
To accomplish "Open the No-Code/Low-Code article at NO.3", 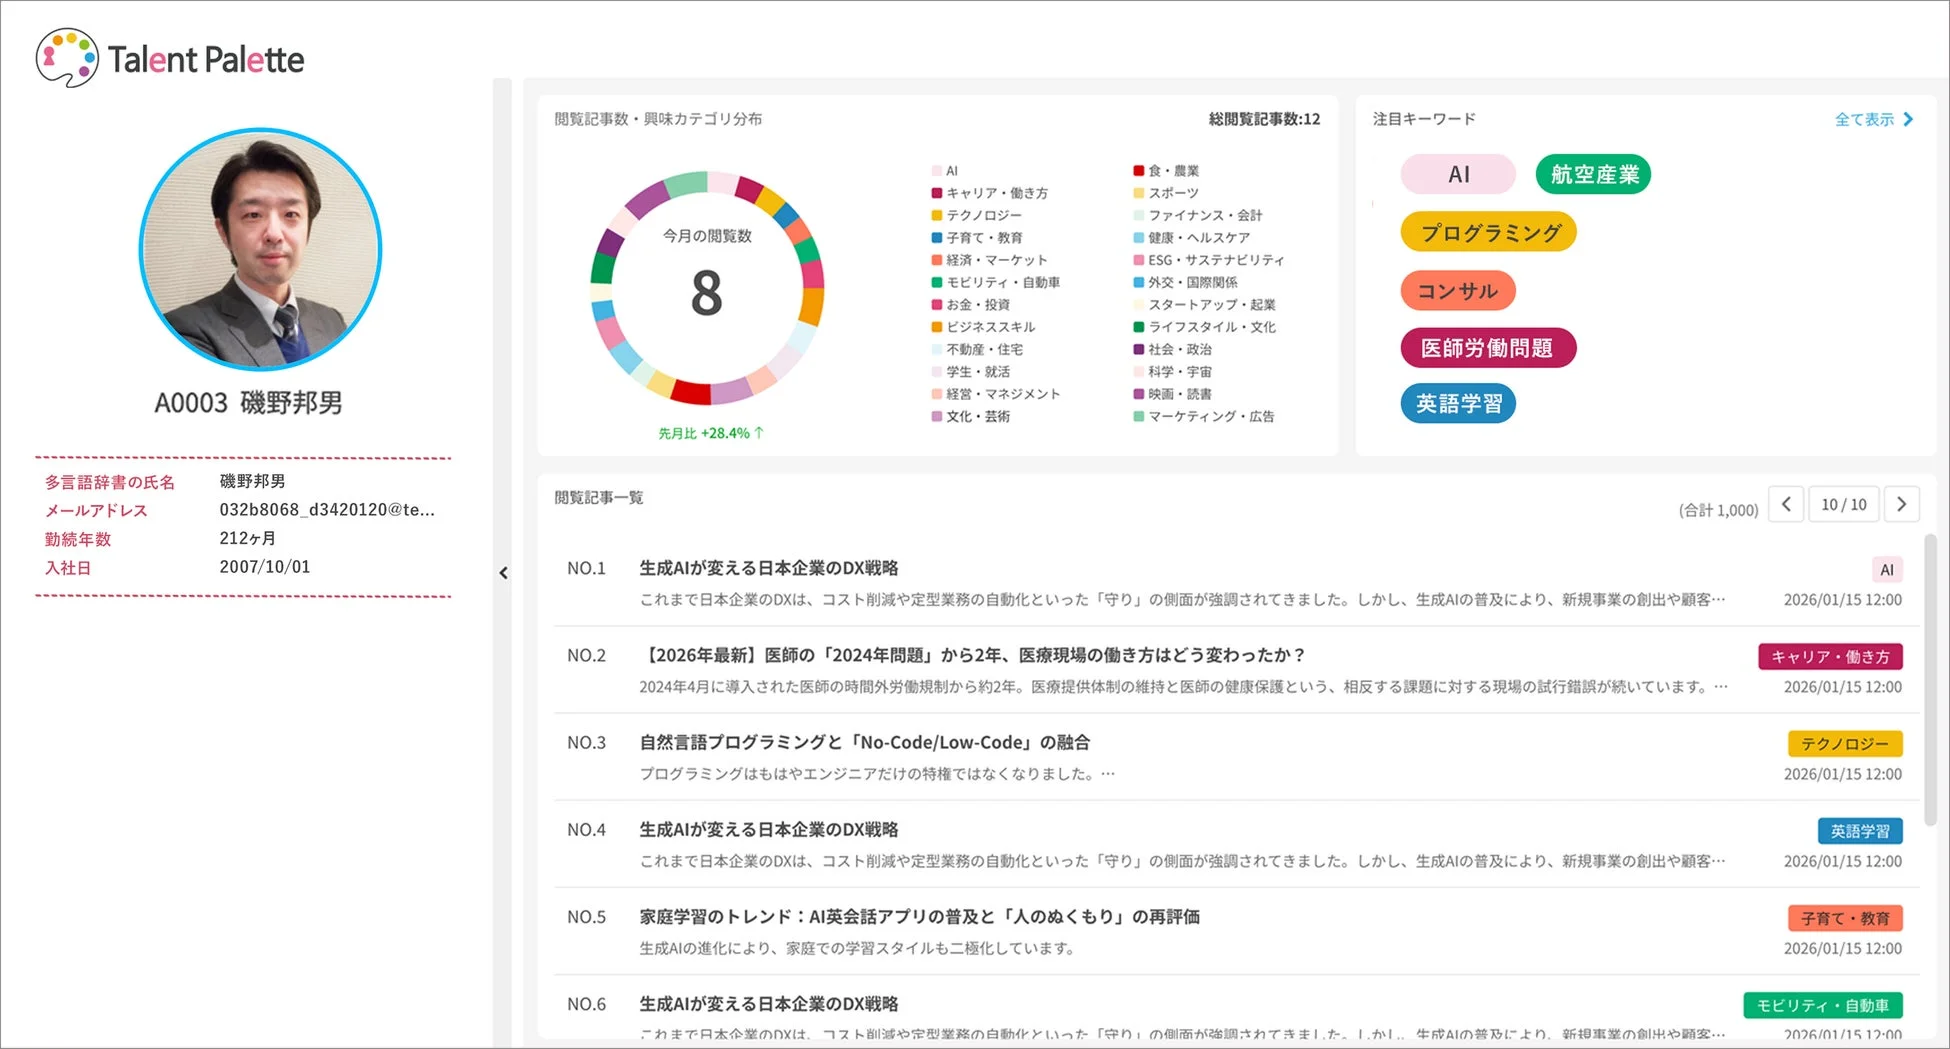I will (864, 742).
